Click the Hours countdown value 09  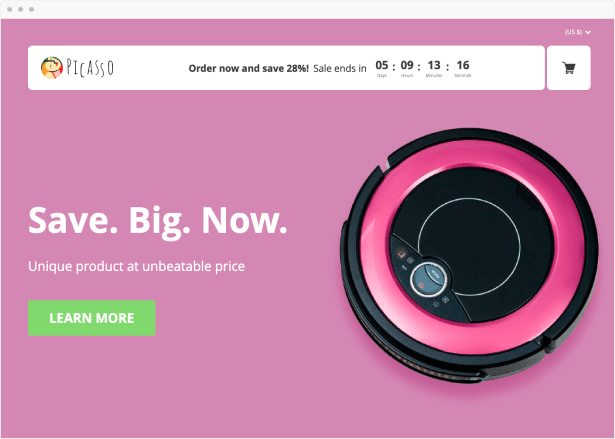407,65
